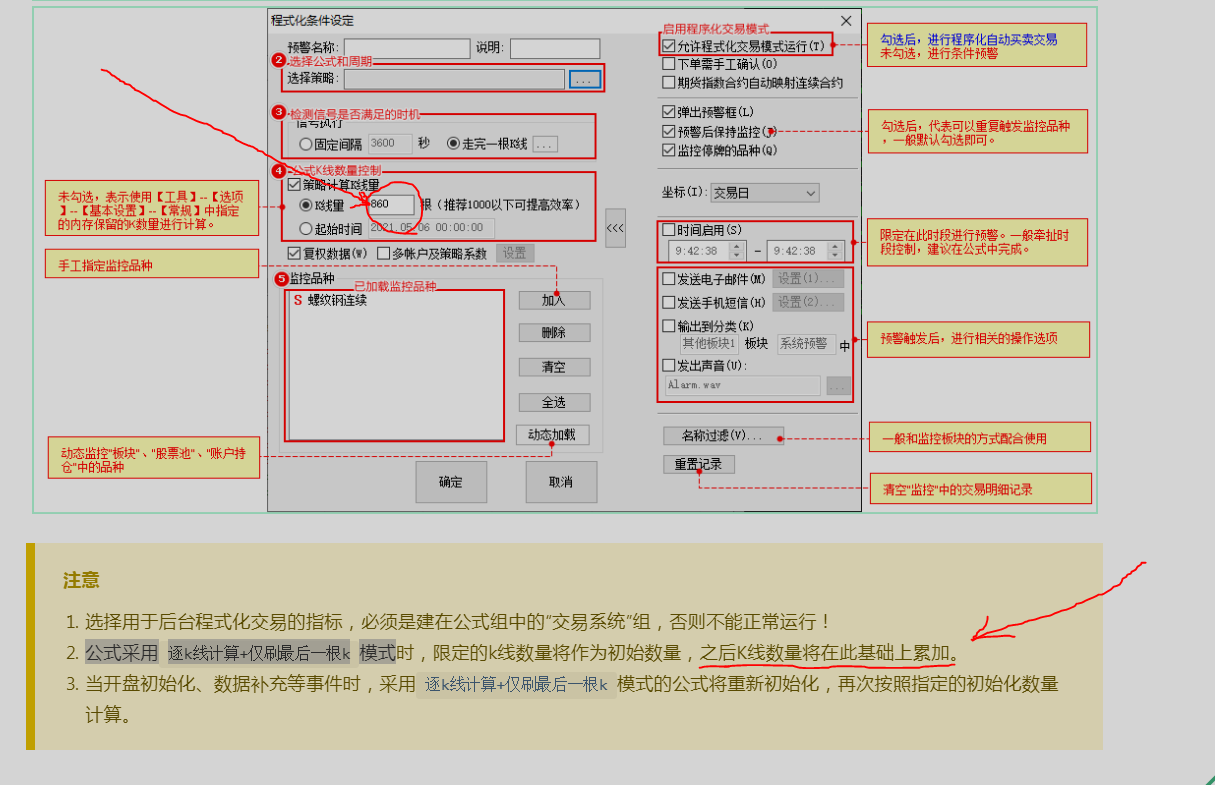Enable 期货指数合约自动映射连续合约 checkbox
The image size is (1215, 785).
click(x=669, y=83)
